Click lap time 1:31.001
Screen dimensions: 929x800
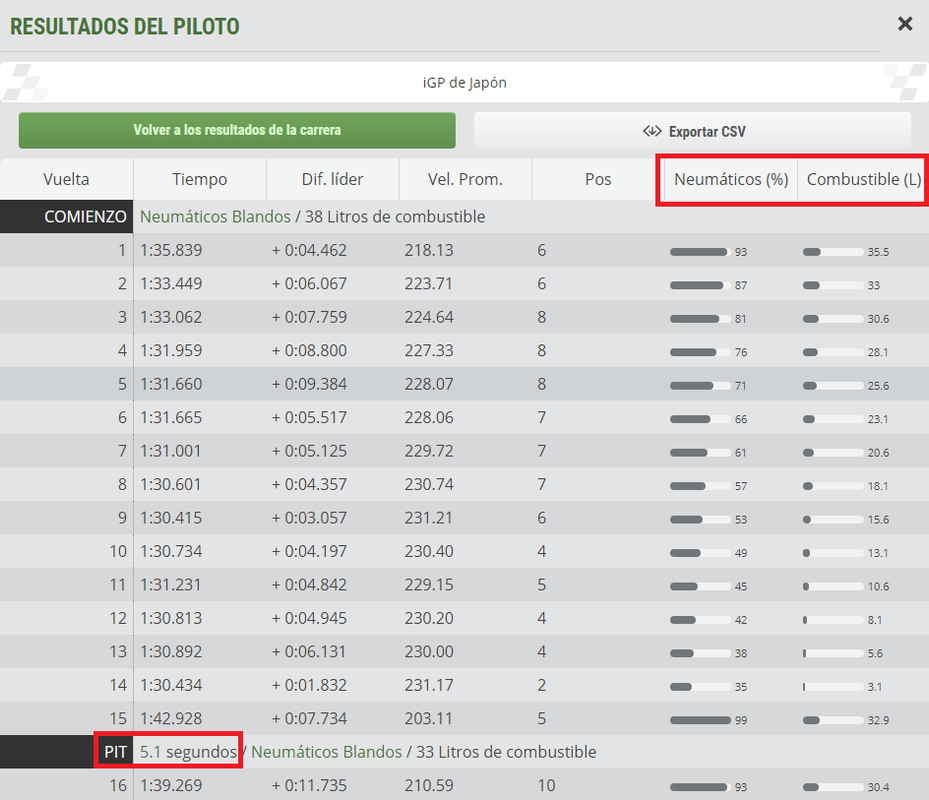point(171,451)
